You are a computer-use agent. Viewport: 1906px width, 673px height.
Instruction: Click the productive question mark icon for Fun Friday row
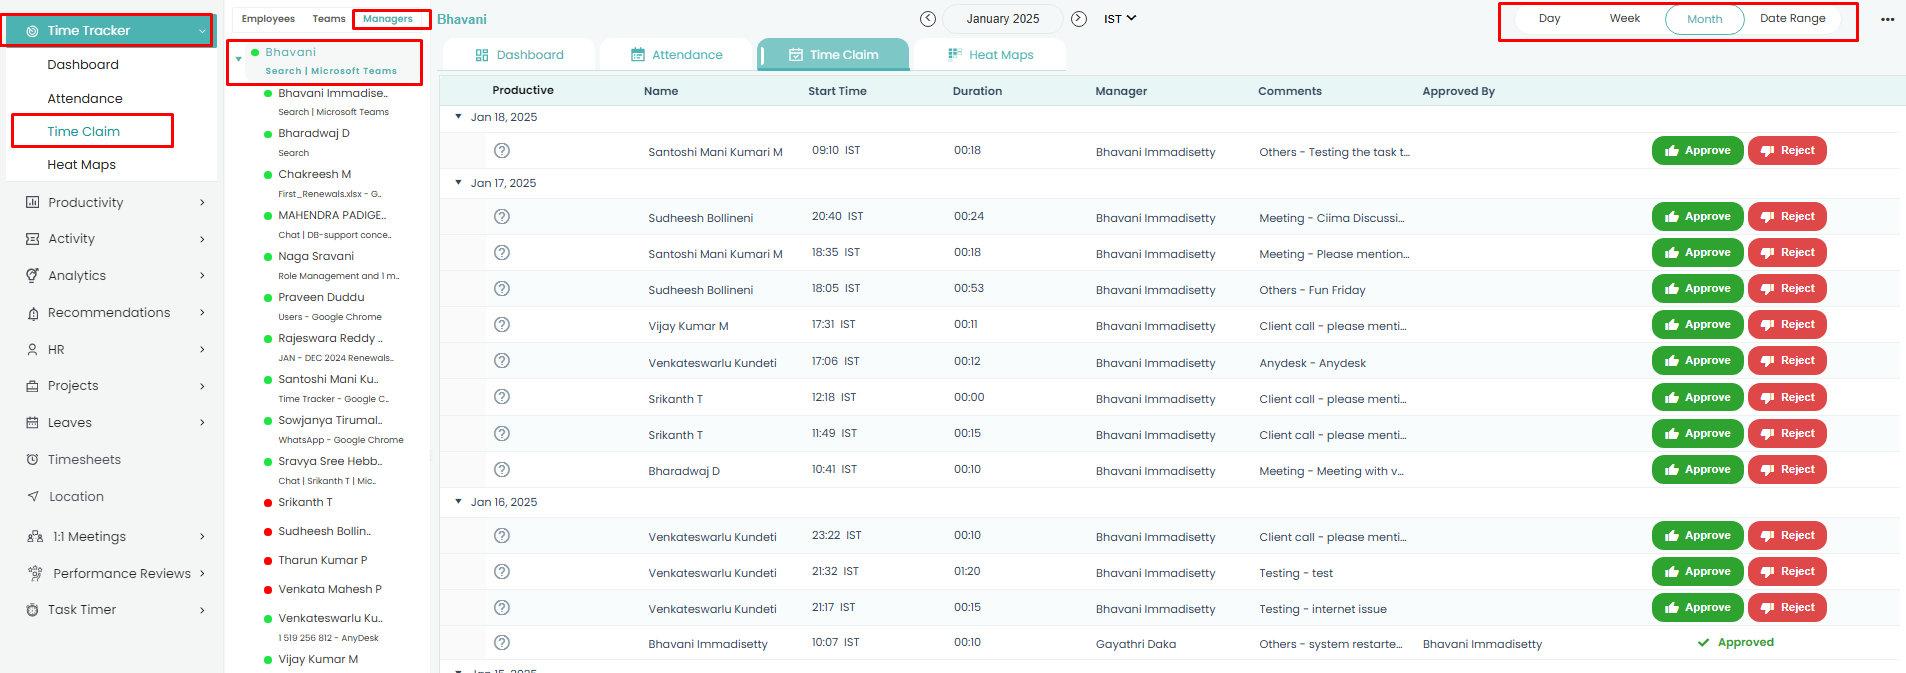(x=502, y=289)
